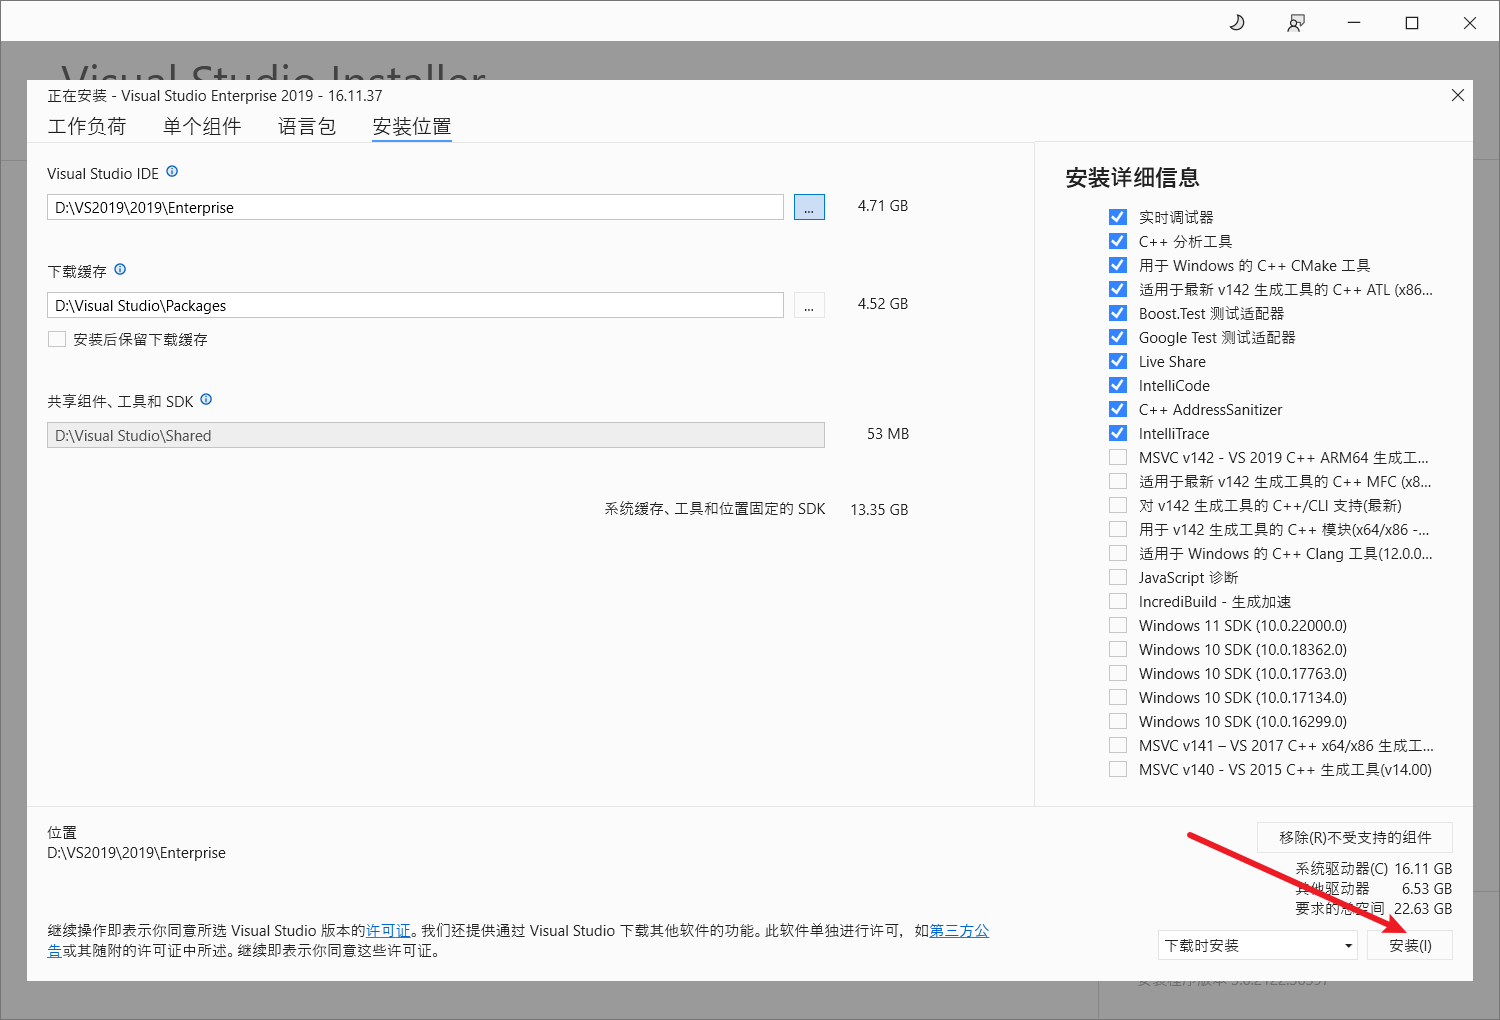Image resolution: width=1500 pixels, height=1020 pixels.
Task: Check Windows 10 SDK (10.0.18362.0)
Action: click(x=1118, y=649)
